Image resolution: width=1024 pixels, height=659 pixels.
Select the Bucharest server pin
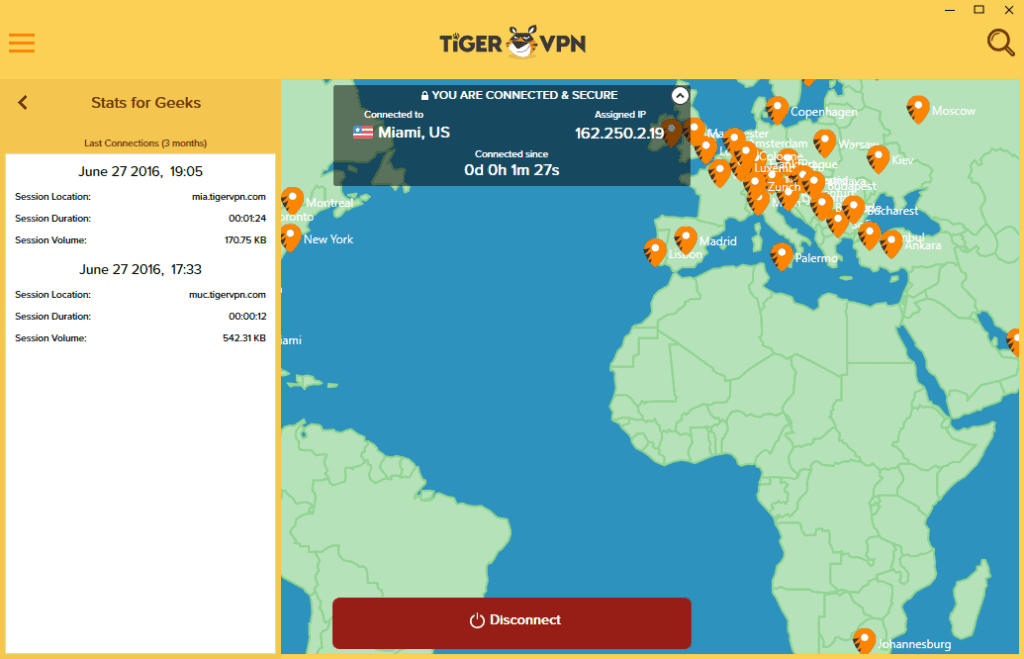pos(853,210)
